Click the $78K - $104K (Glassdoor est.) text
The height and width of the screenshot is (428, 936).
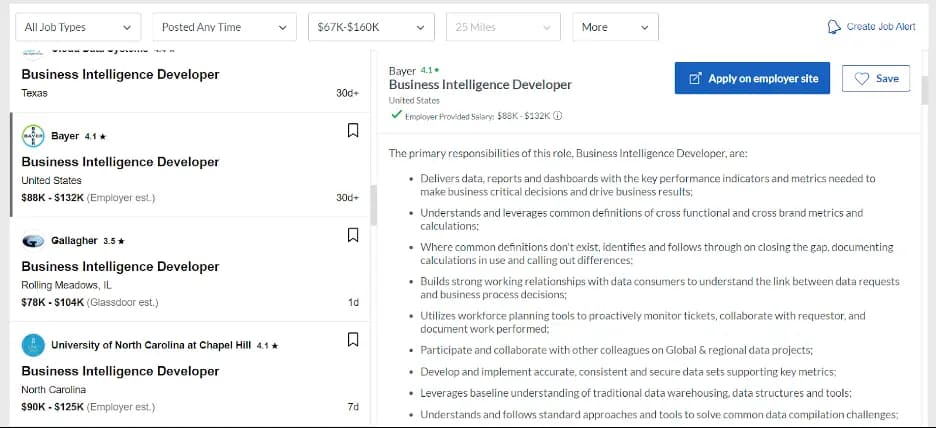[x=90, y=303]
